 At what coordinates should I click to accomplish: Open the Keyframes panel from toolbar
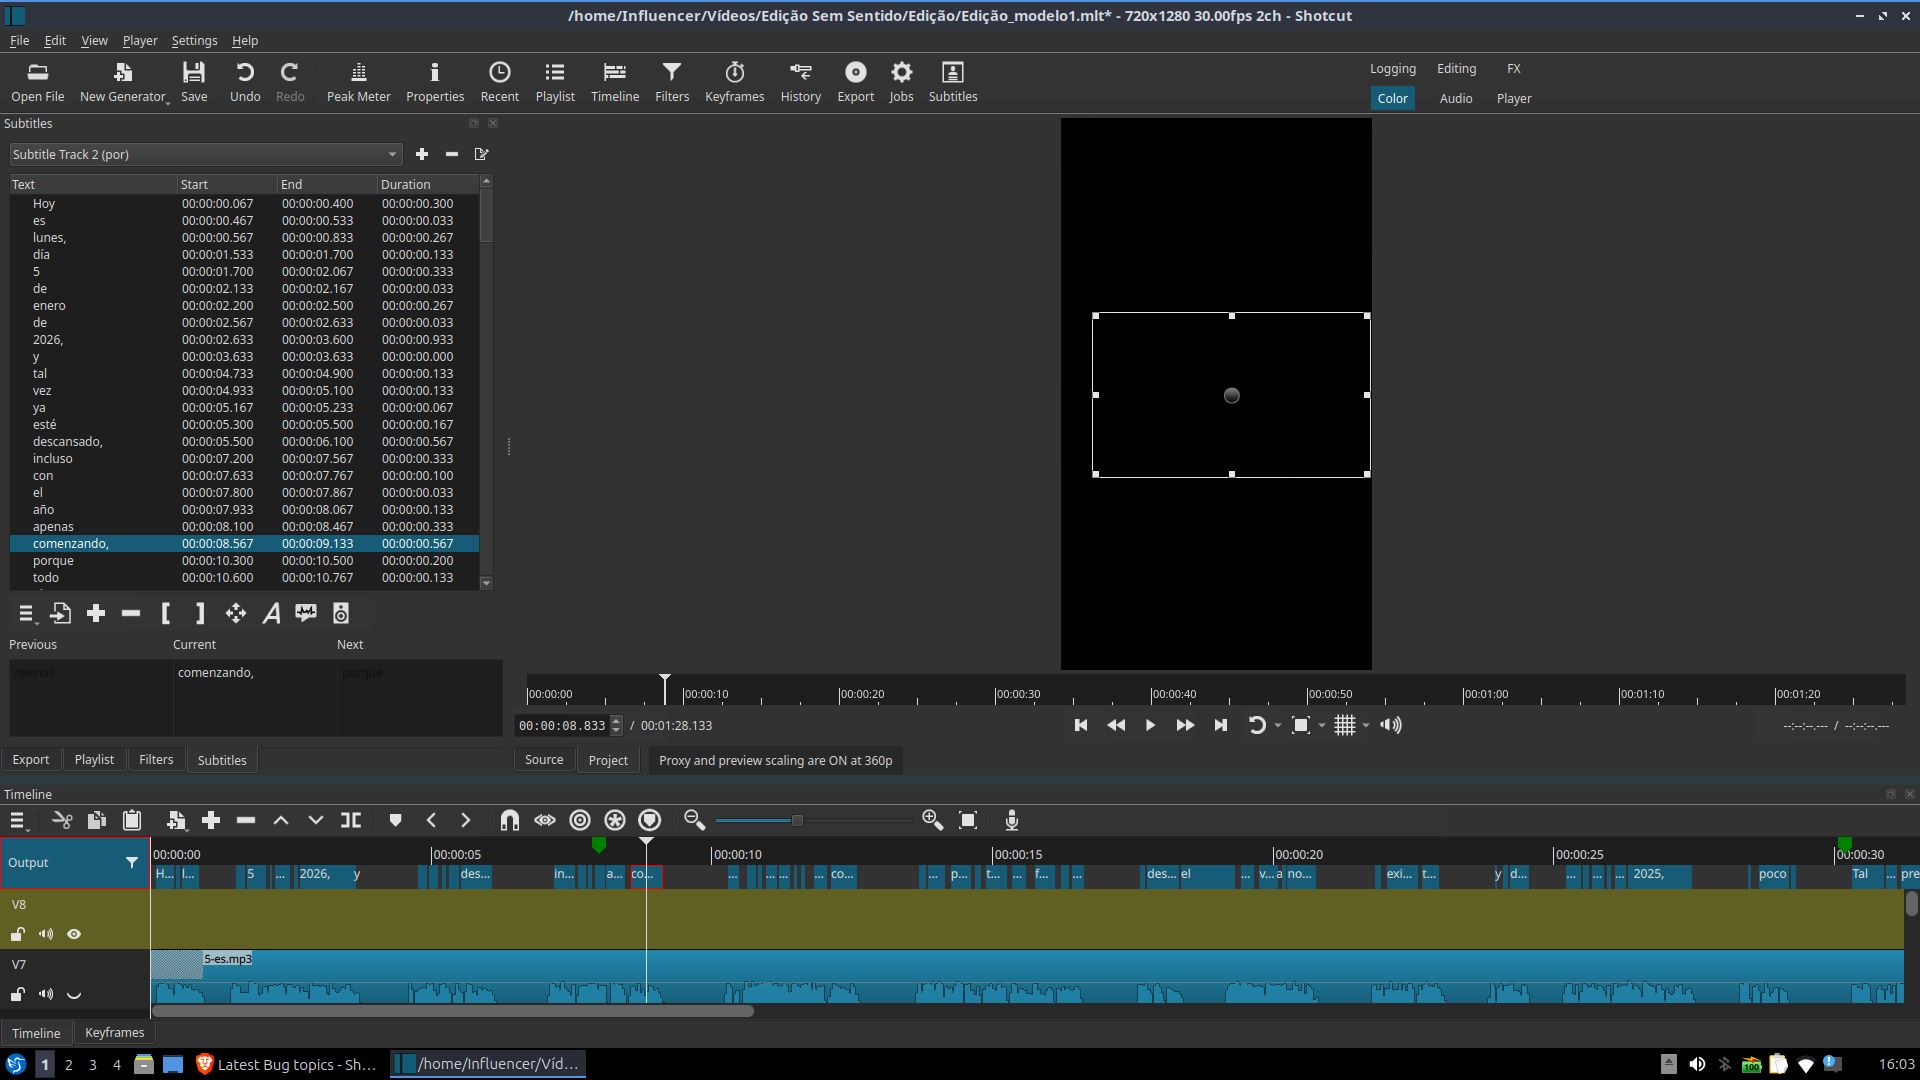734,81
